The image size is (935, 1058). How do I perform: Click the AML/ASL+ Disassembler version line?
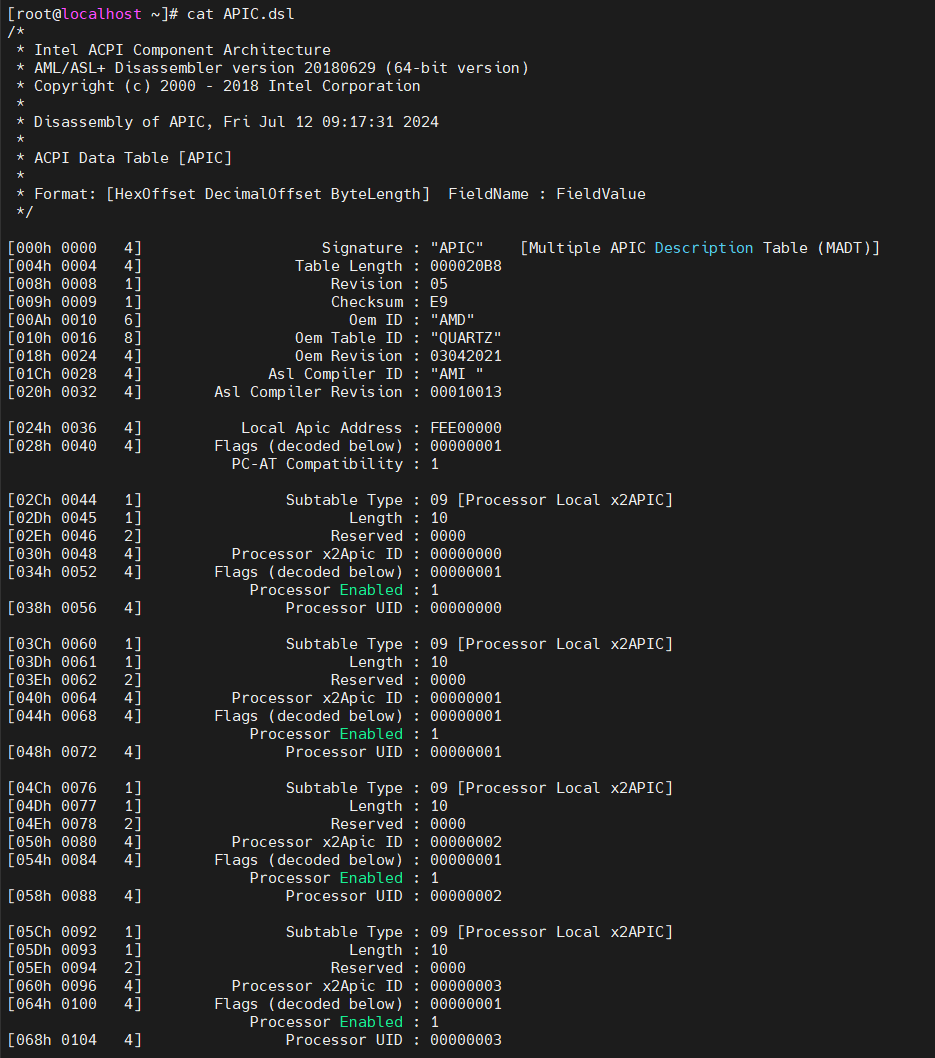[281, 68]
